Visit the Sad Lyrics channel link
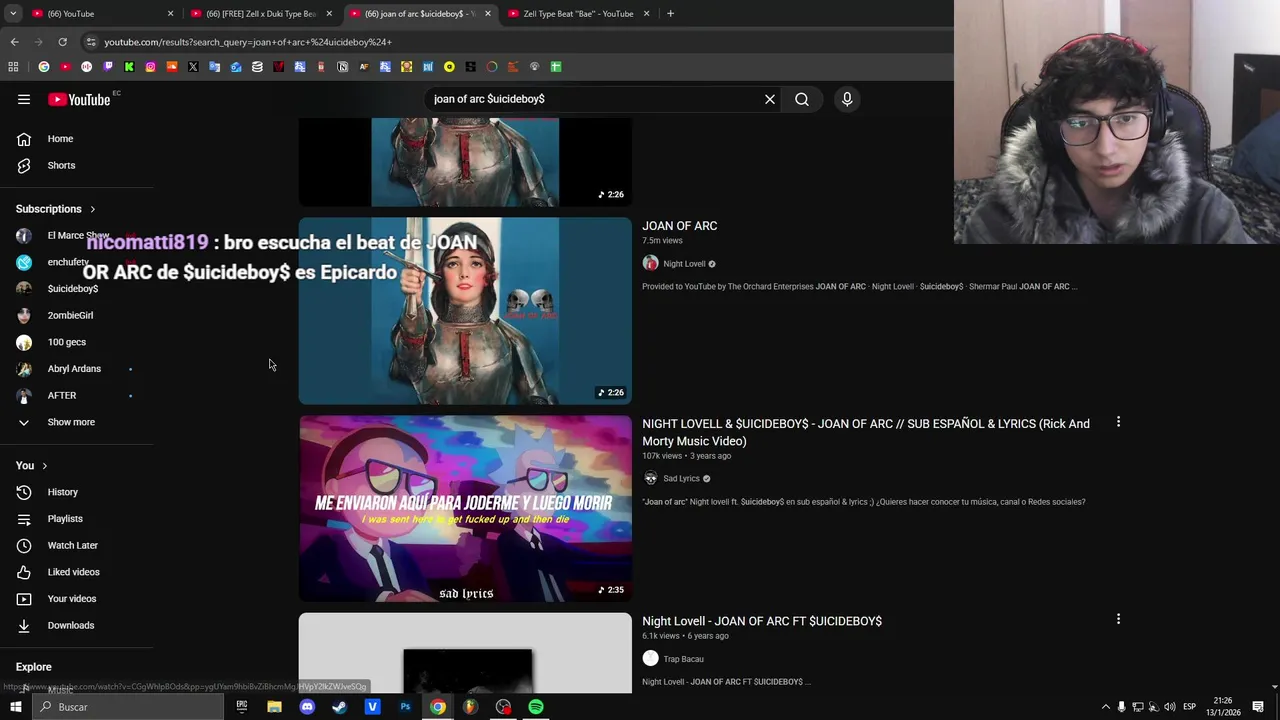This screenshot has width=1280, height=720. (681, 479)
